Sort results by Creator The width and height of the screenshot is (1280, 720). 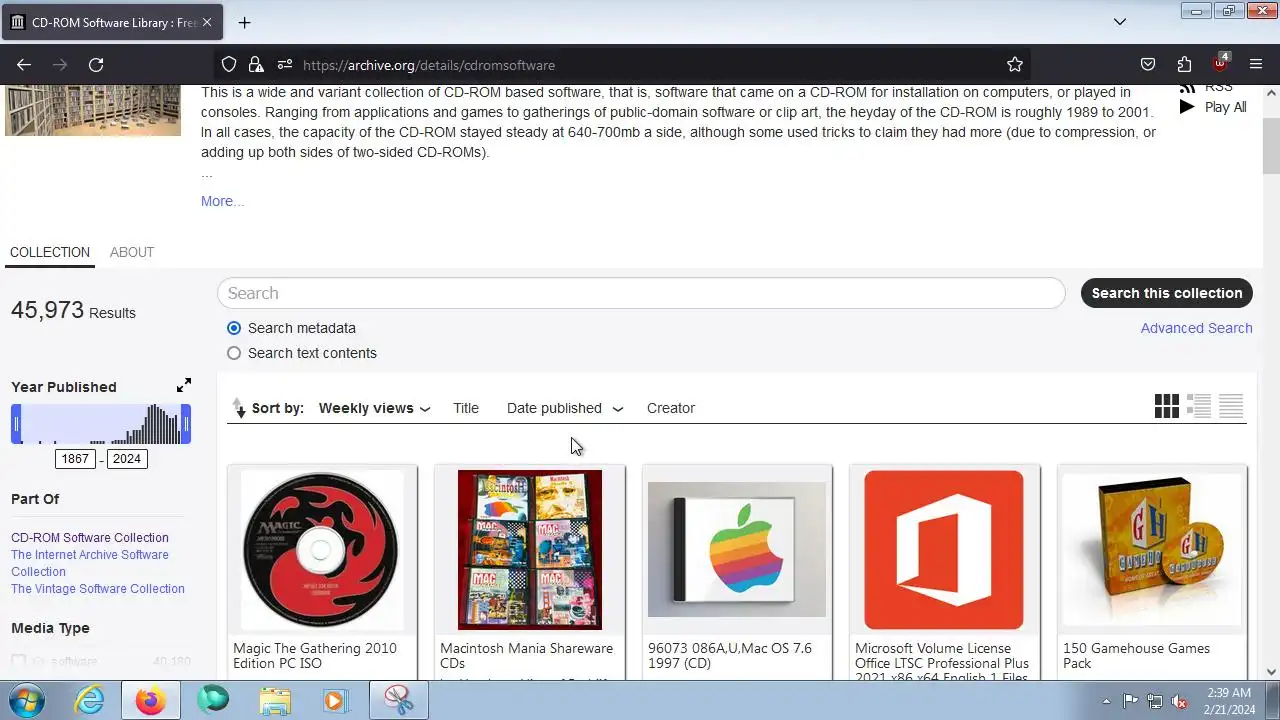(x=671, y=408)
